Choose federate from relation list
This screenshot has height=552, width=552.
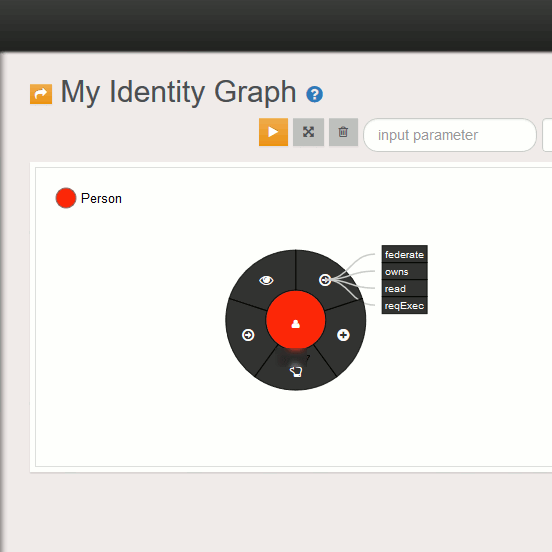(404, 254)
